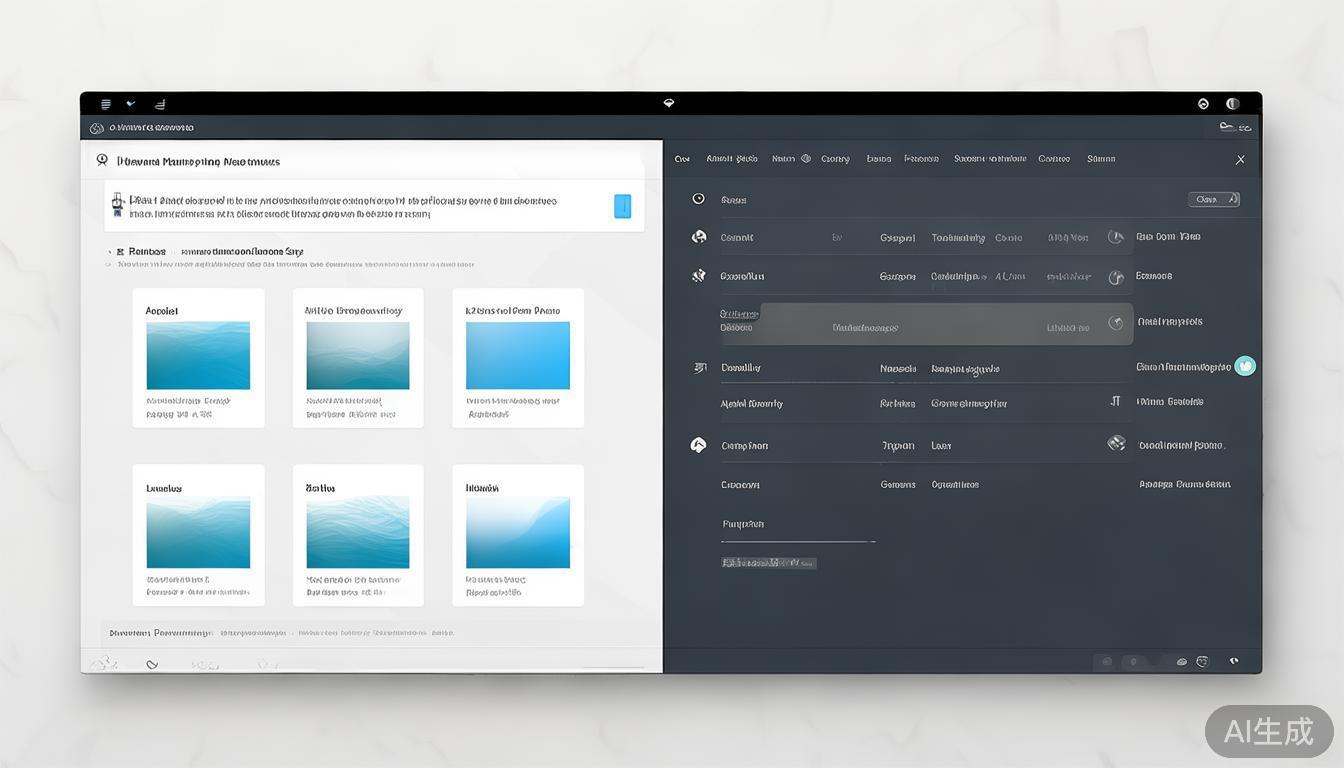Select the first tab "Cov" in the dark panel
Viewport: 1344px width, 768px height.
pos(682,159)
